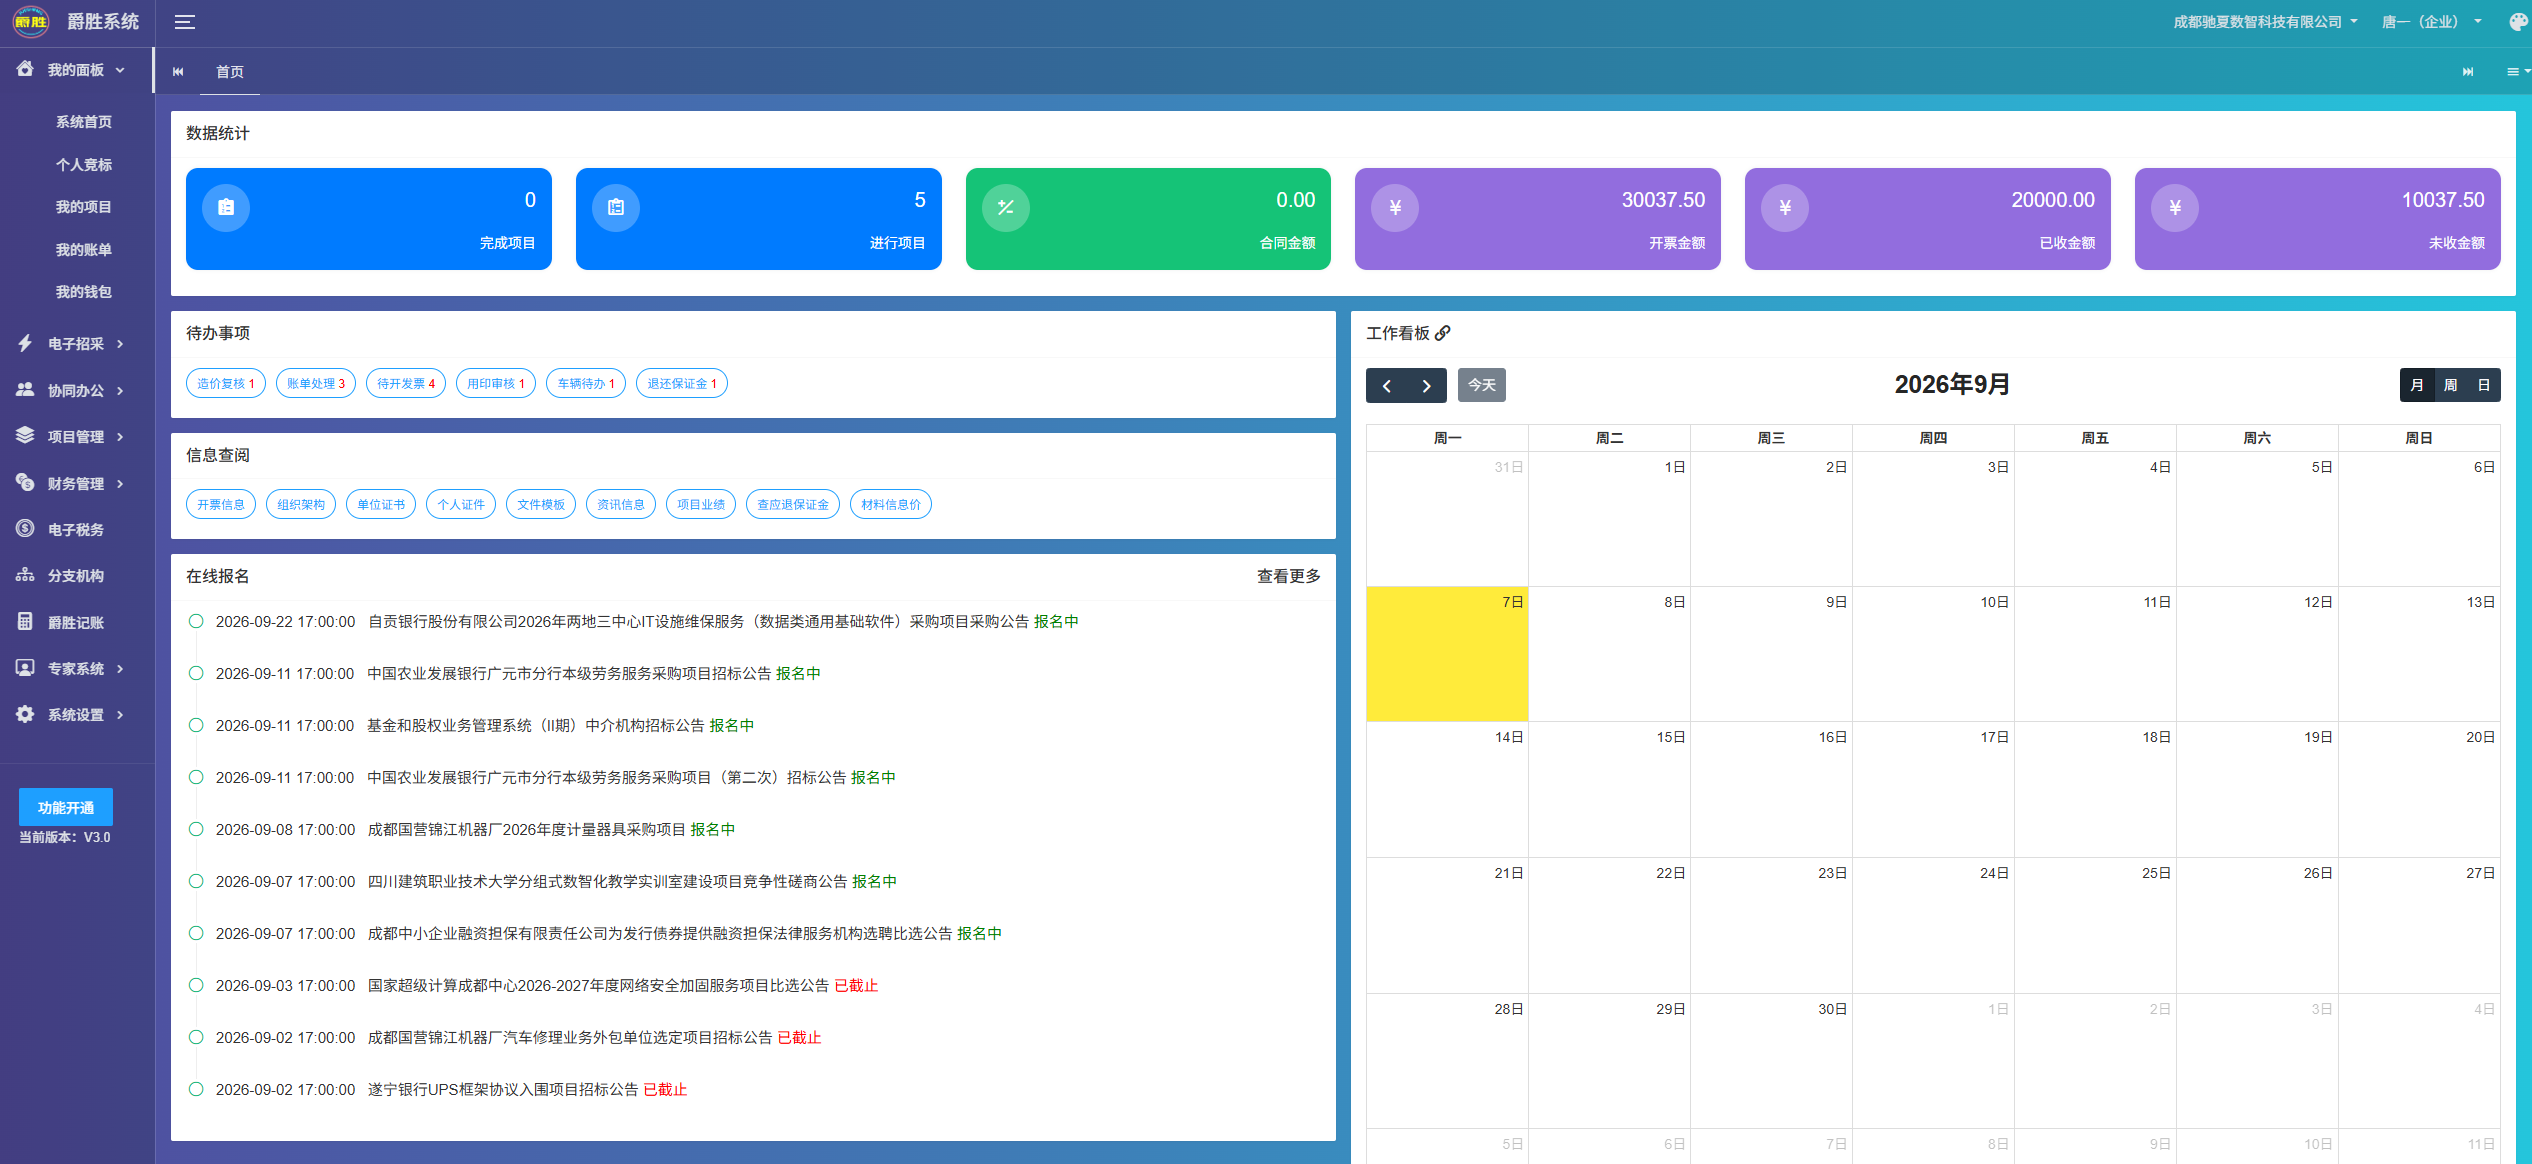The width and height of the screenshot is (2532, 1164).
Task: Click the 电子税务 sidebar icon
Action: pyautogui.click(x=25, y=528)
